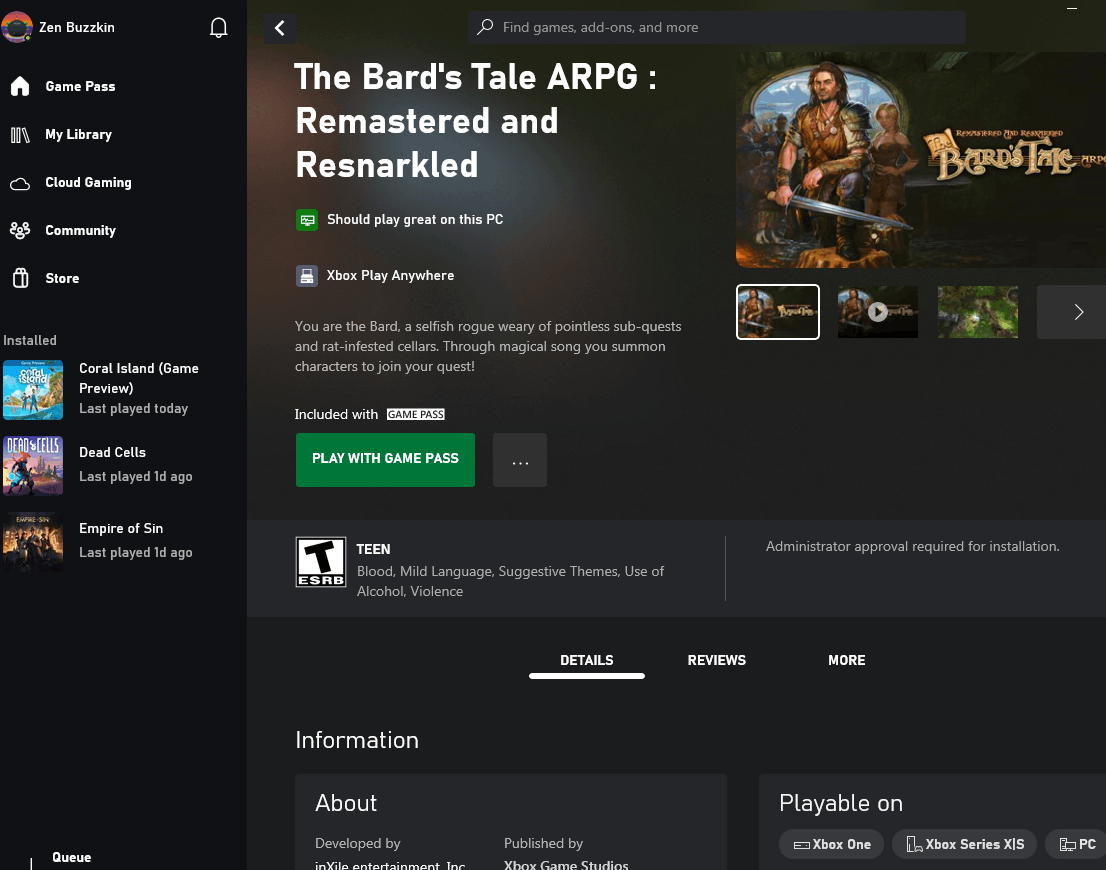Switch to the REVIEWS tab
The width and height of the screenshot is (1106, 870).
(717, 660)
